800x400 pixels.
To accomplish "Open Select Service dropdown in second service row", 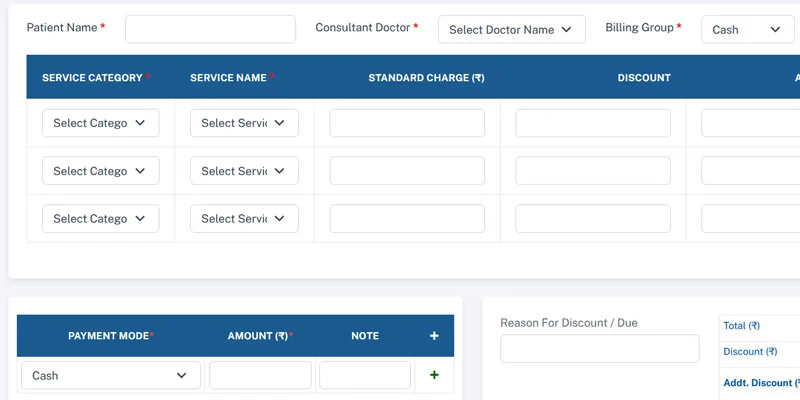I will click(x=244, y=171).
